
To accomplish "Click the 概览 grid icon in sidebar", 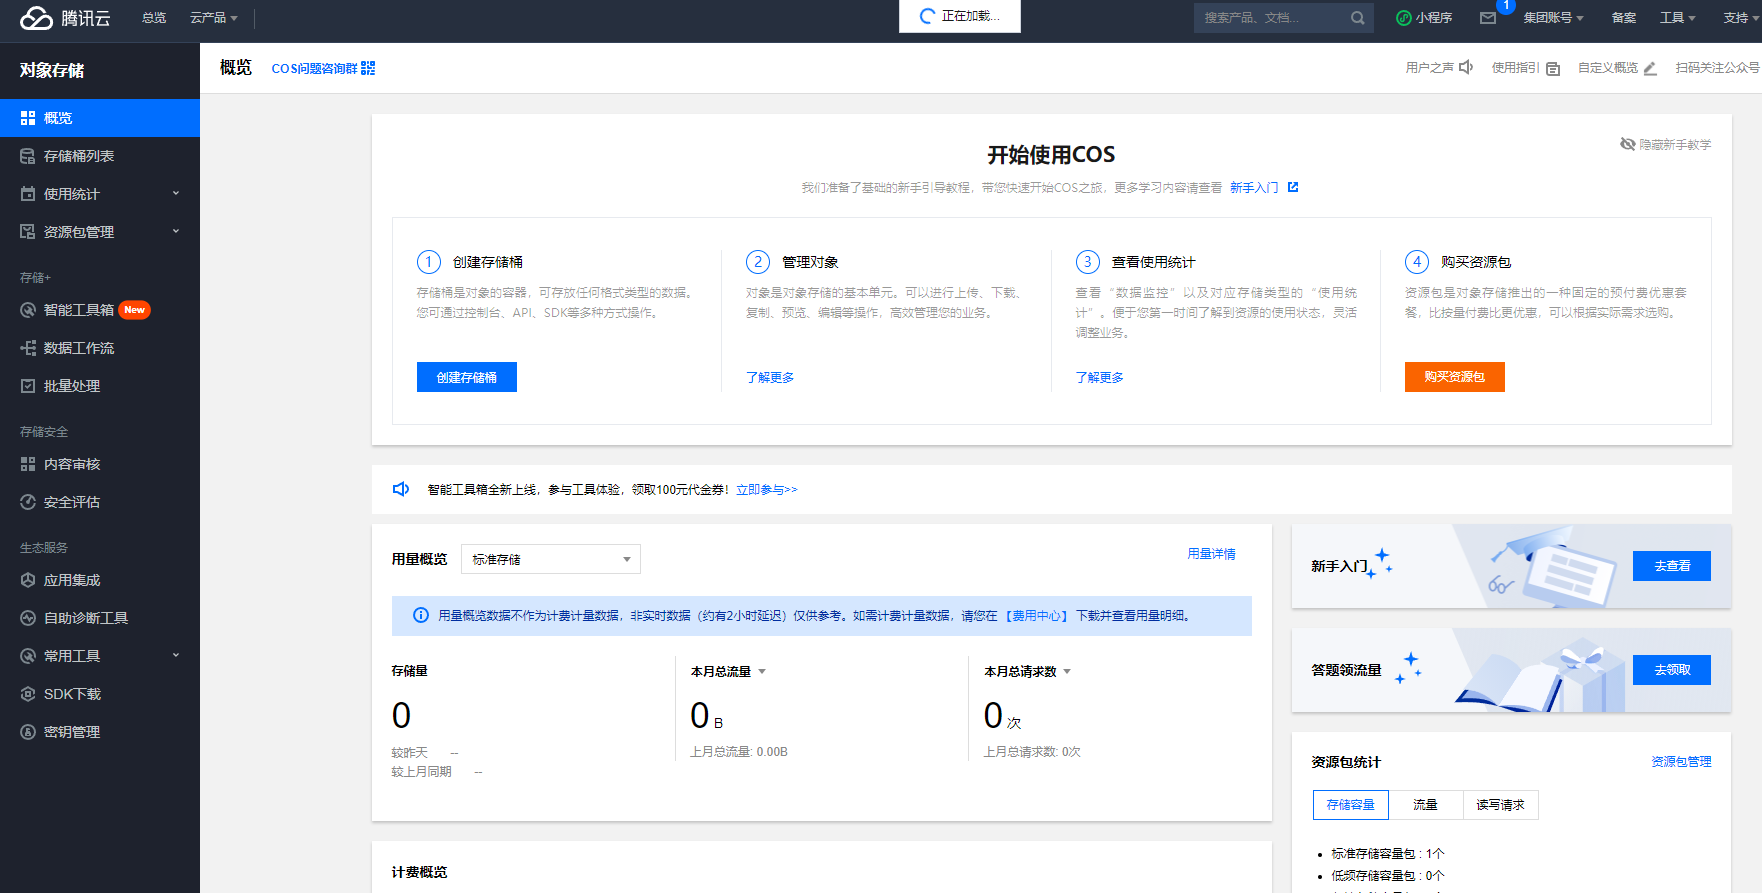I will (x=28, y=118).
